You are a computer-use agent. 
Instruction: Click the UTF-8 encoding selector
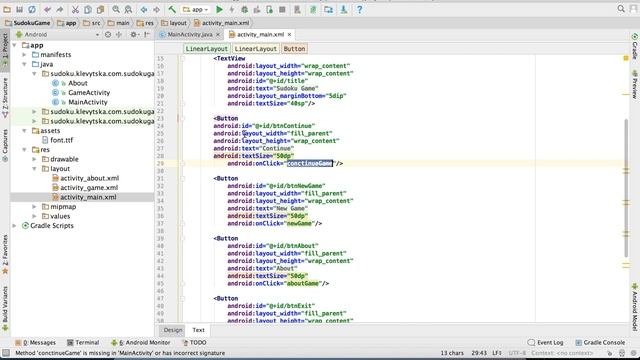tap(518, 353)
